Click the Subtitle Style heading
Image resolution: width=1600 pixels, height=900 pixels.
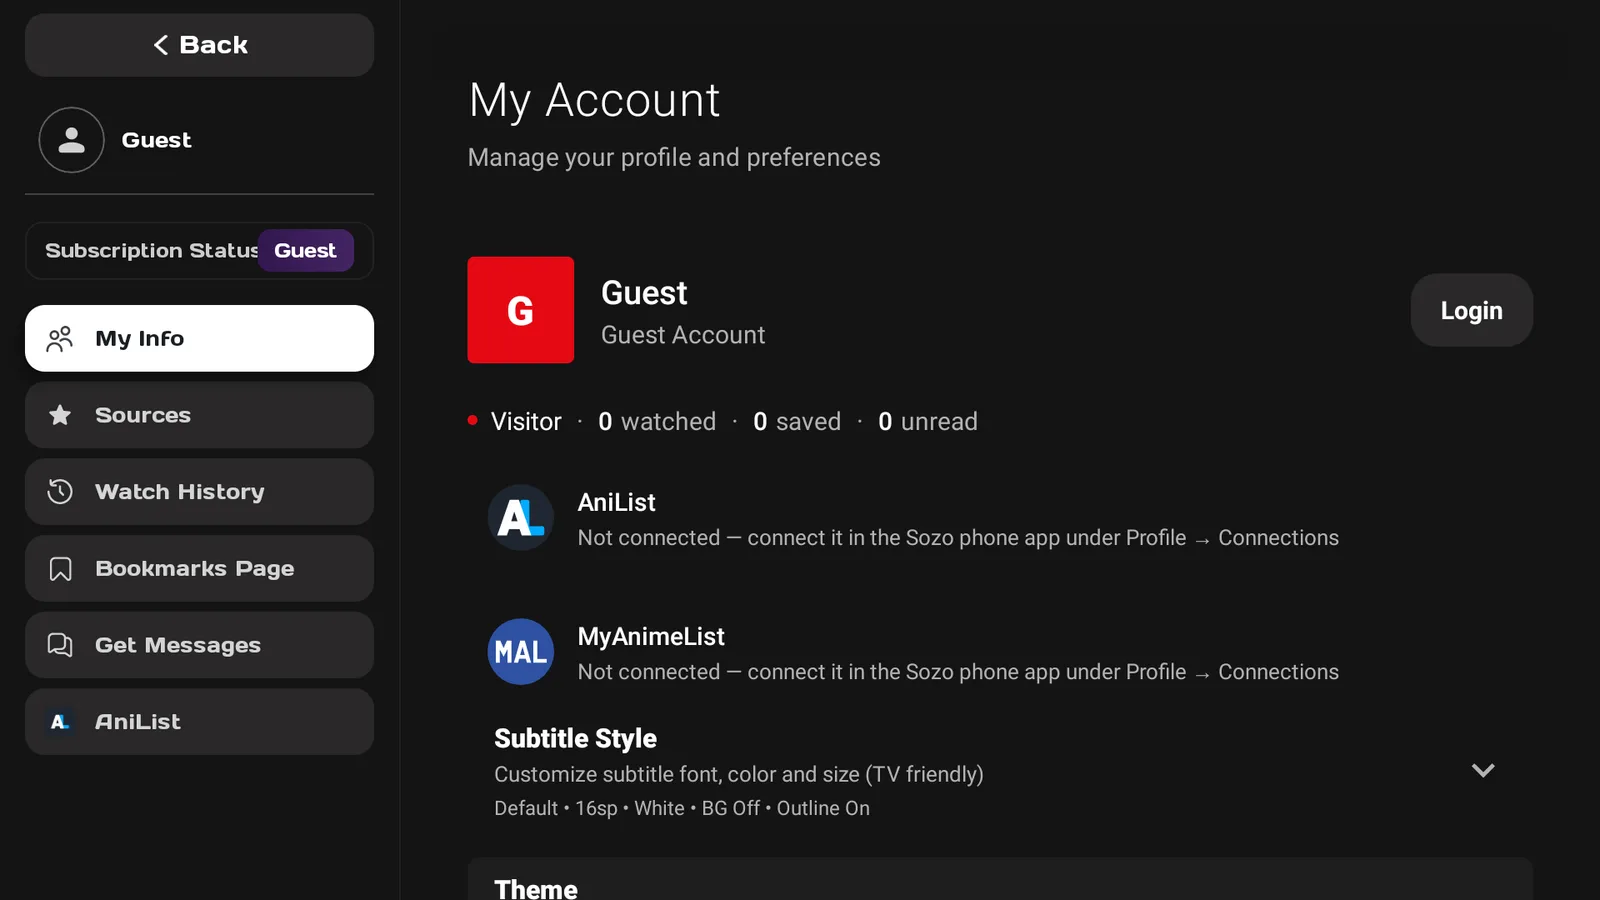575,738
